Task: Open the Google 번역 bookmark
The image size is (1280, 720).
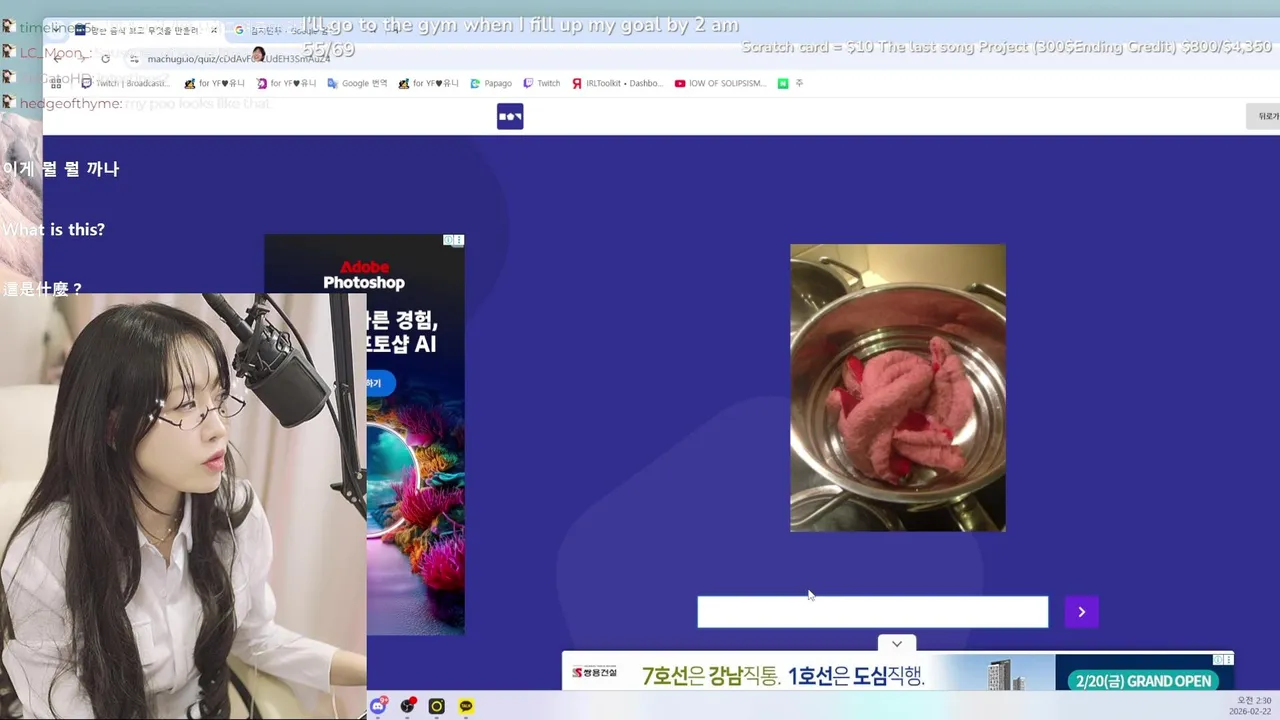Action: pos(358,84)
